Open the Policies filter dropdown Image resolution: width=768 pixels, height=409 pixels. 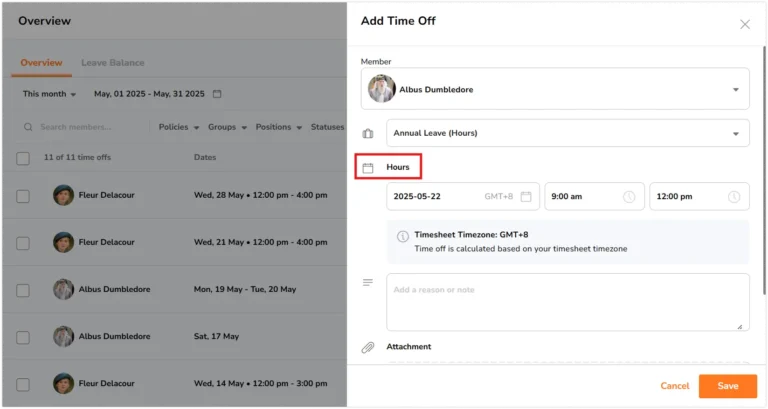[178, 128]
